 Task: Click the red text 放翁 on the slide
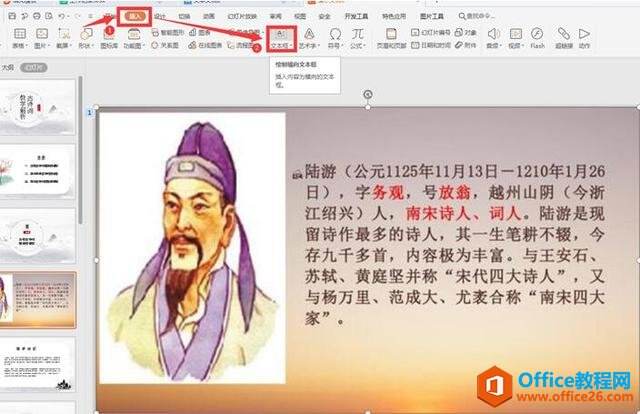tap(454, 192)
